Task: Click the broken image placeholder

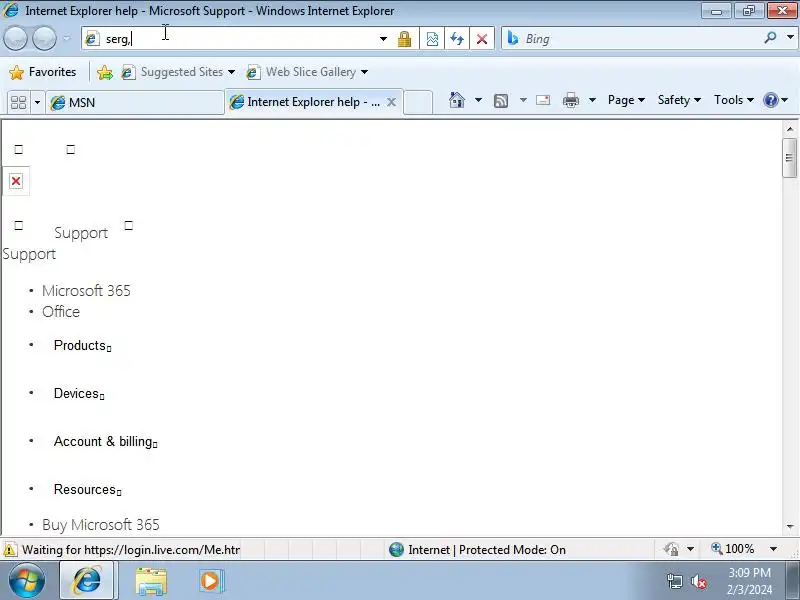Action: tap(16, 181)
